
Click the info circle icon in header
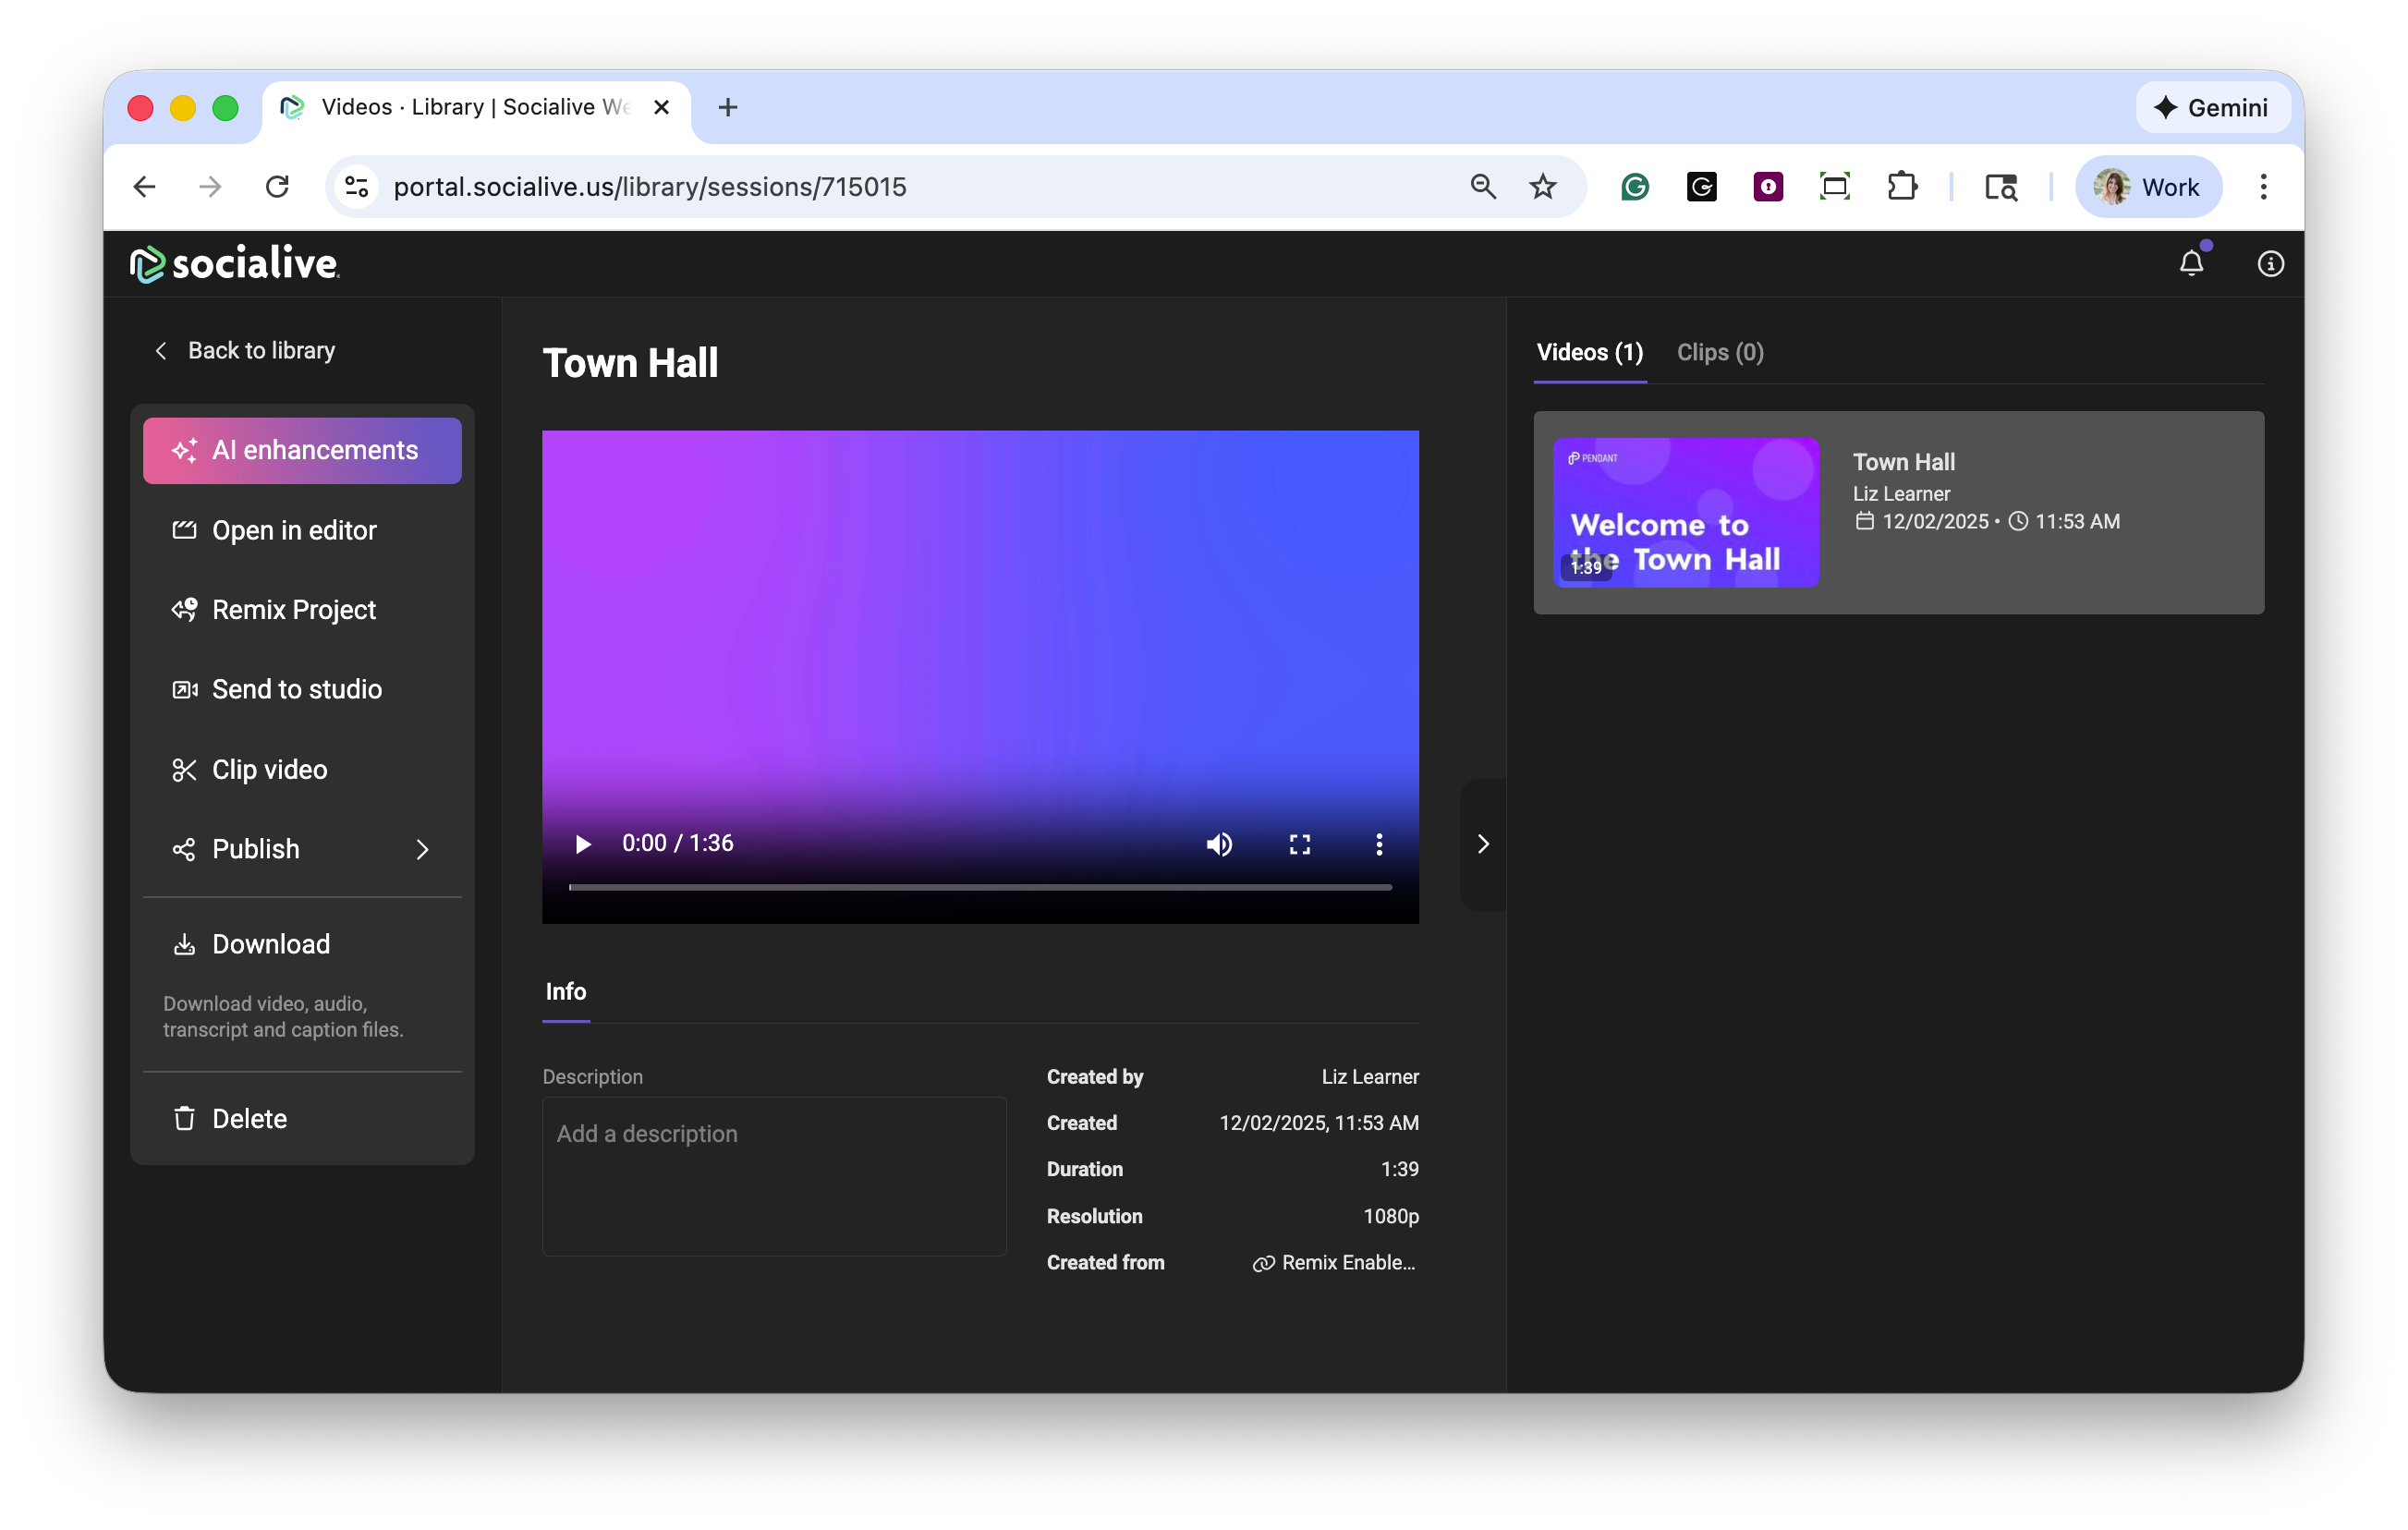pyautogui.click(x=2270, y=263)
